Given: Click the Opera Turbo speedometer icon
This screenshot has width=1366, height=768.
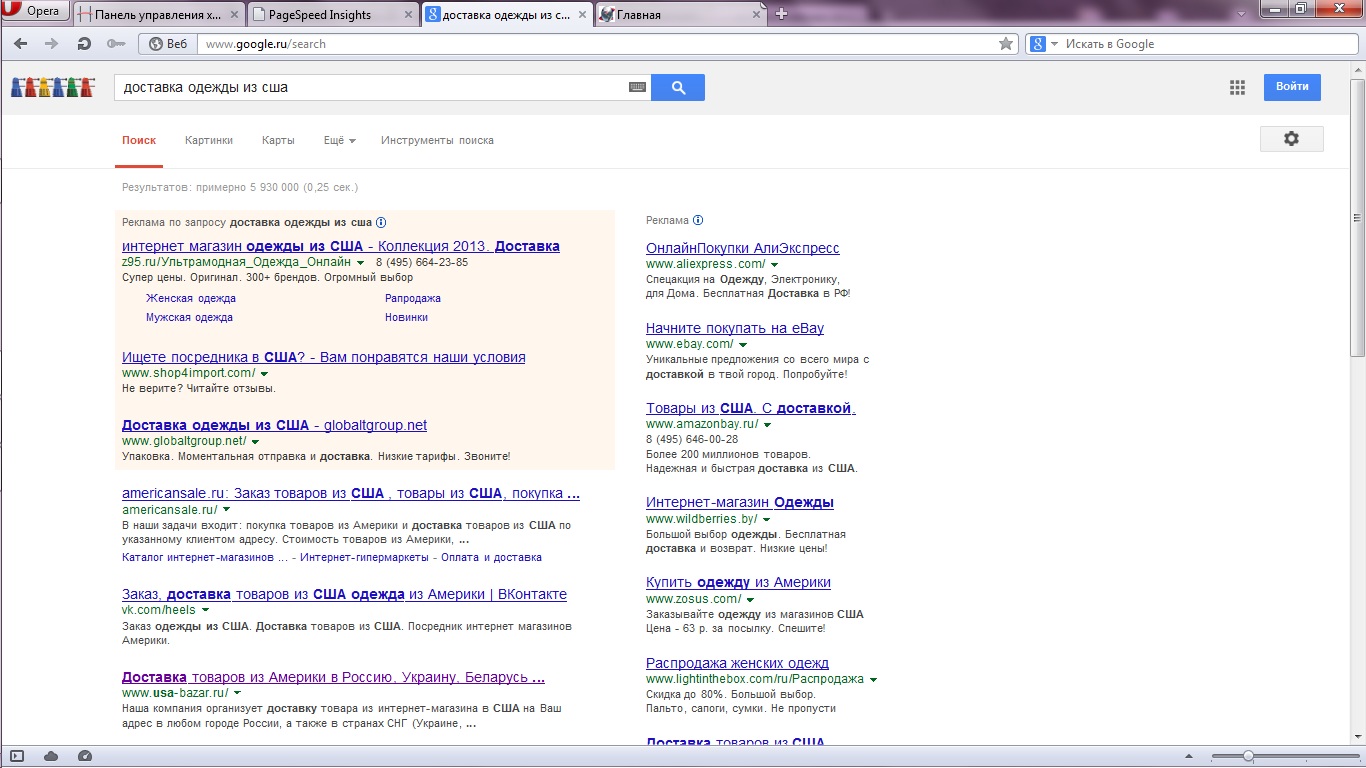Looking at the screenshot, I should click(85, 756).
